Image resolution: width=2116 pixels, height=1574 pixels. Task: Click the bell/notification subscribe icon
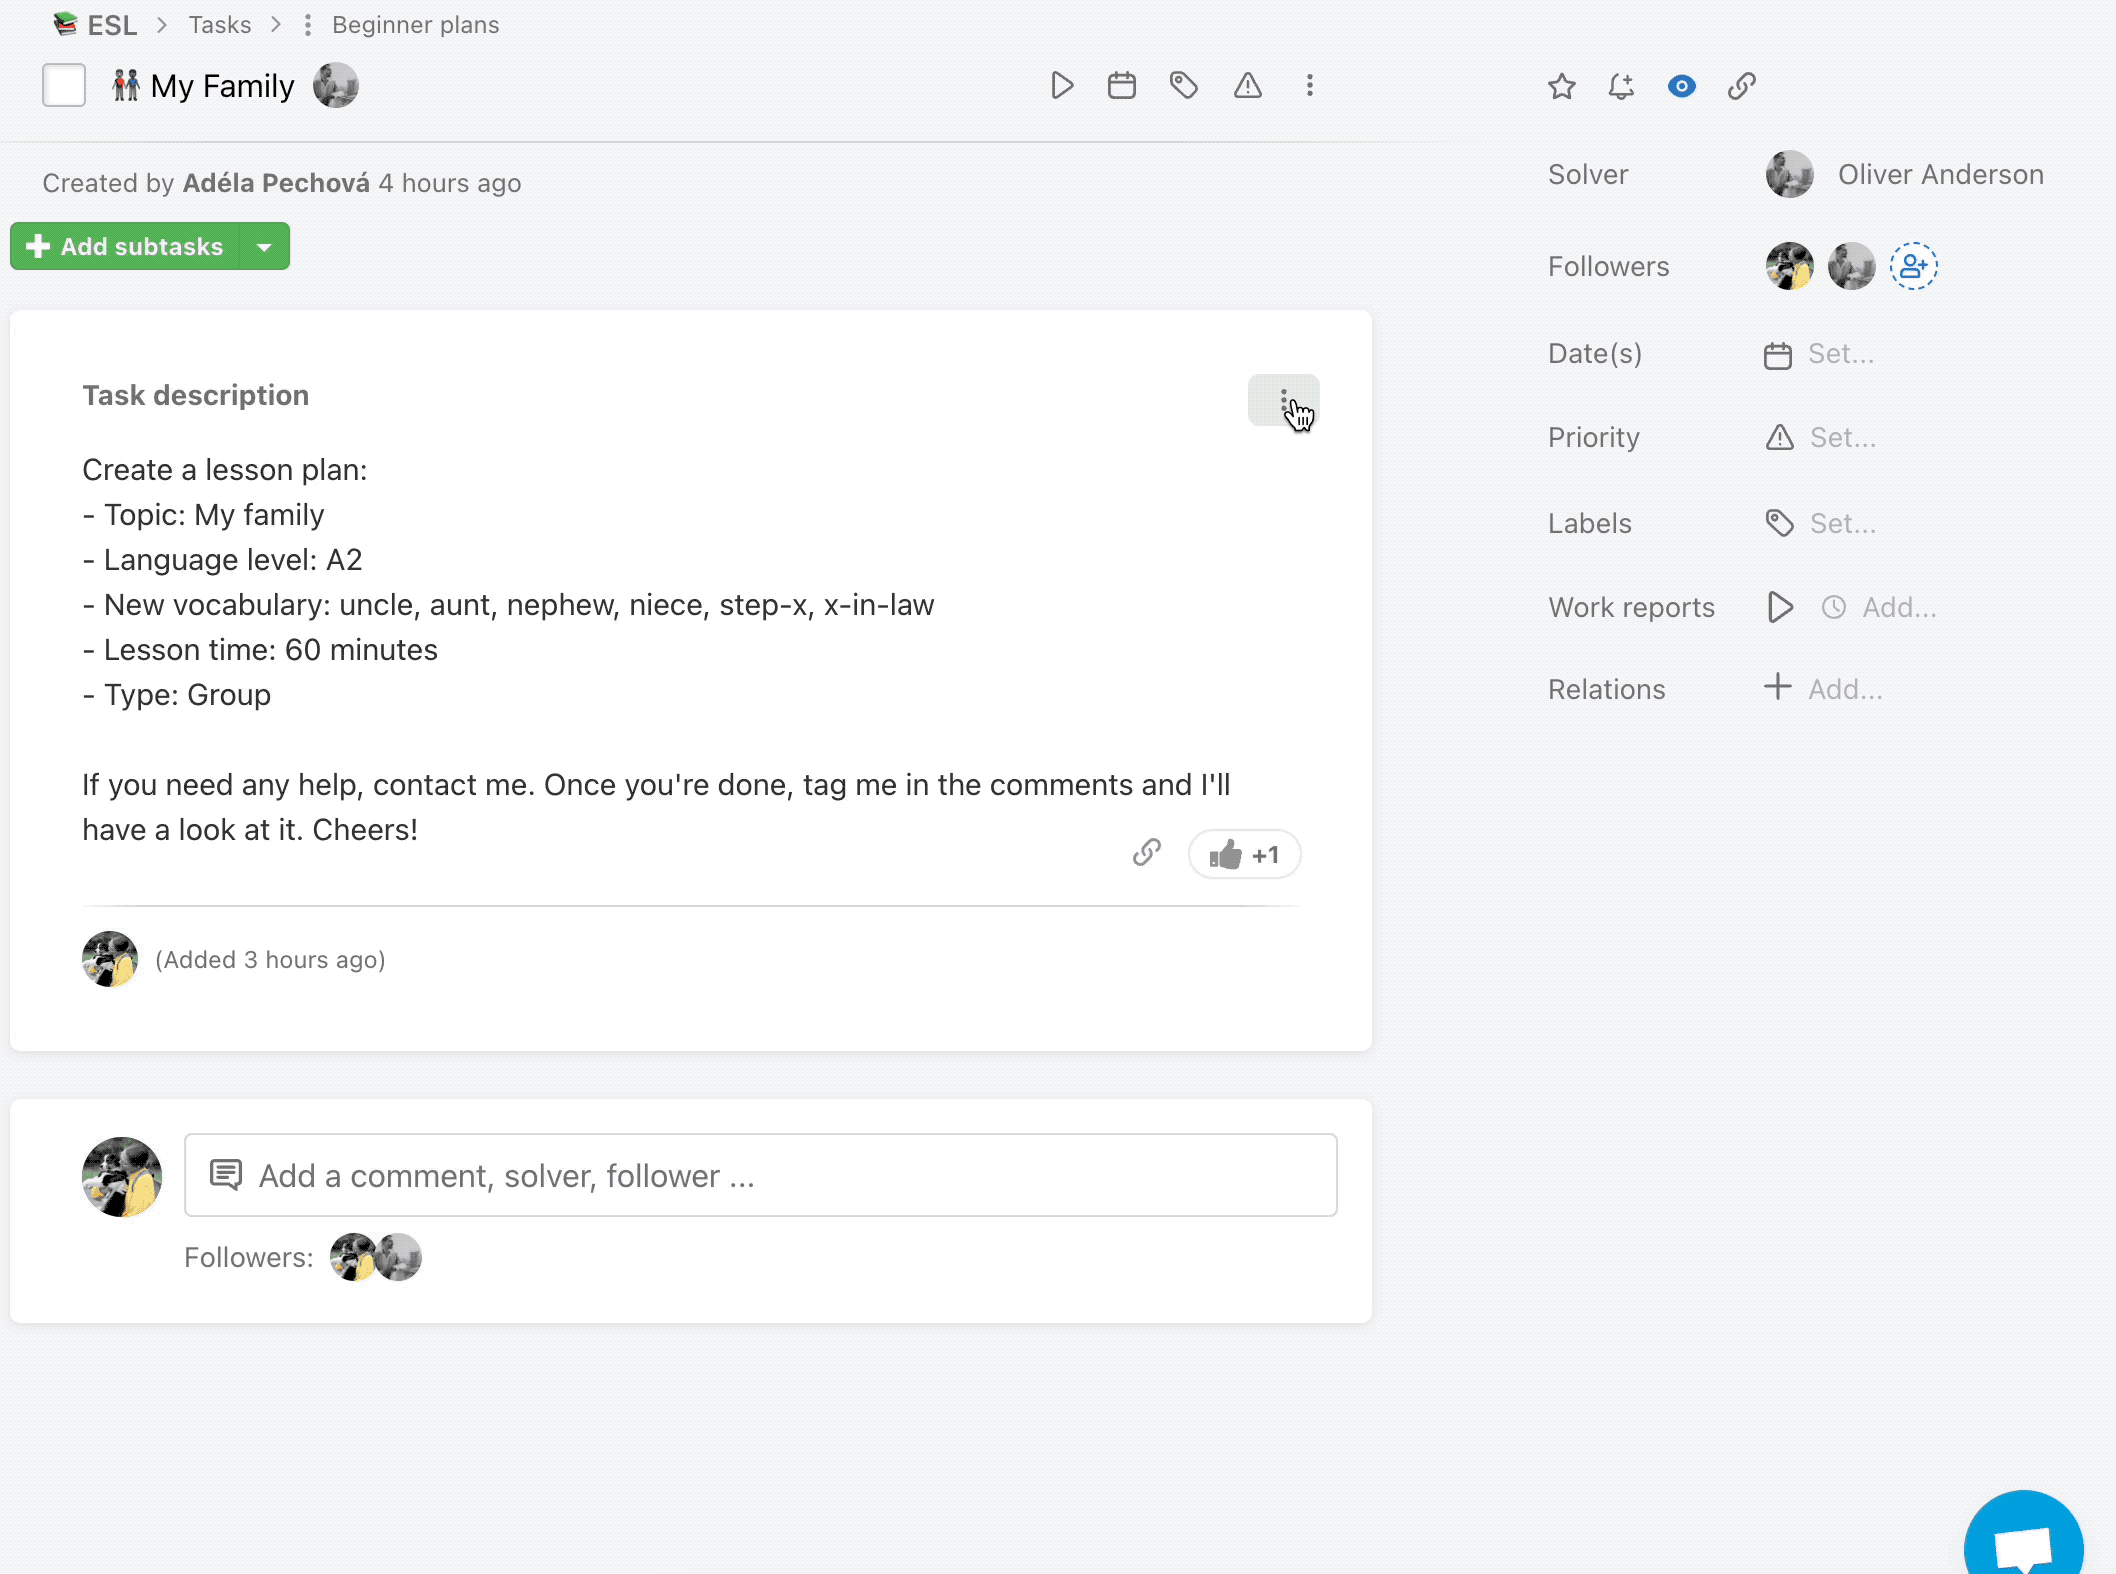point(1622,86)
